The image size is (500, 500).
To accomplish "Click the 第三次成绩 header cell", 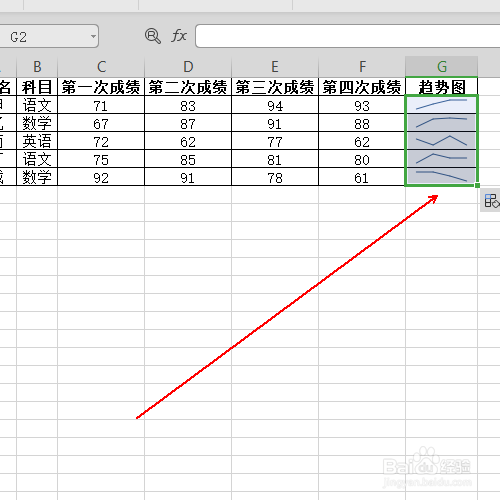I will (275, 87).
